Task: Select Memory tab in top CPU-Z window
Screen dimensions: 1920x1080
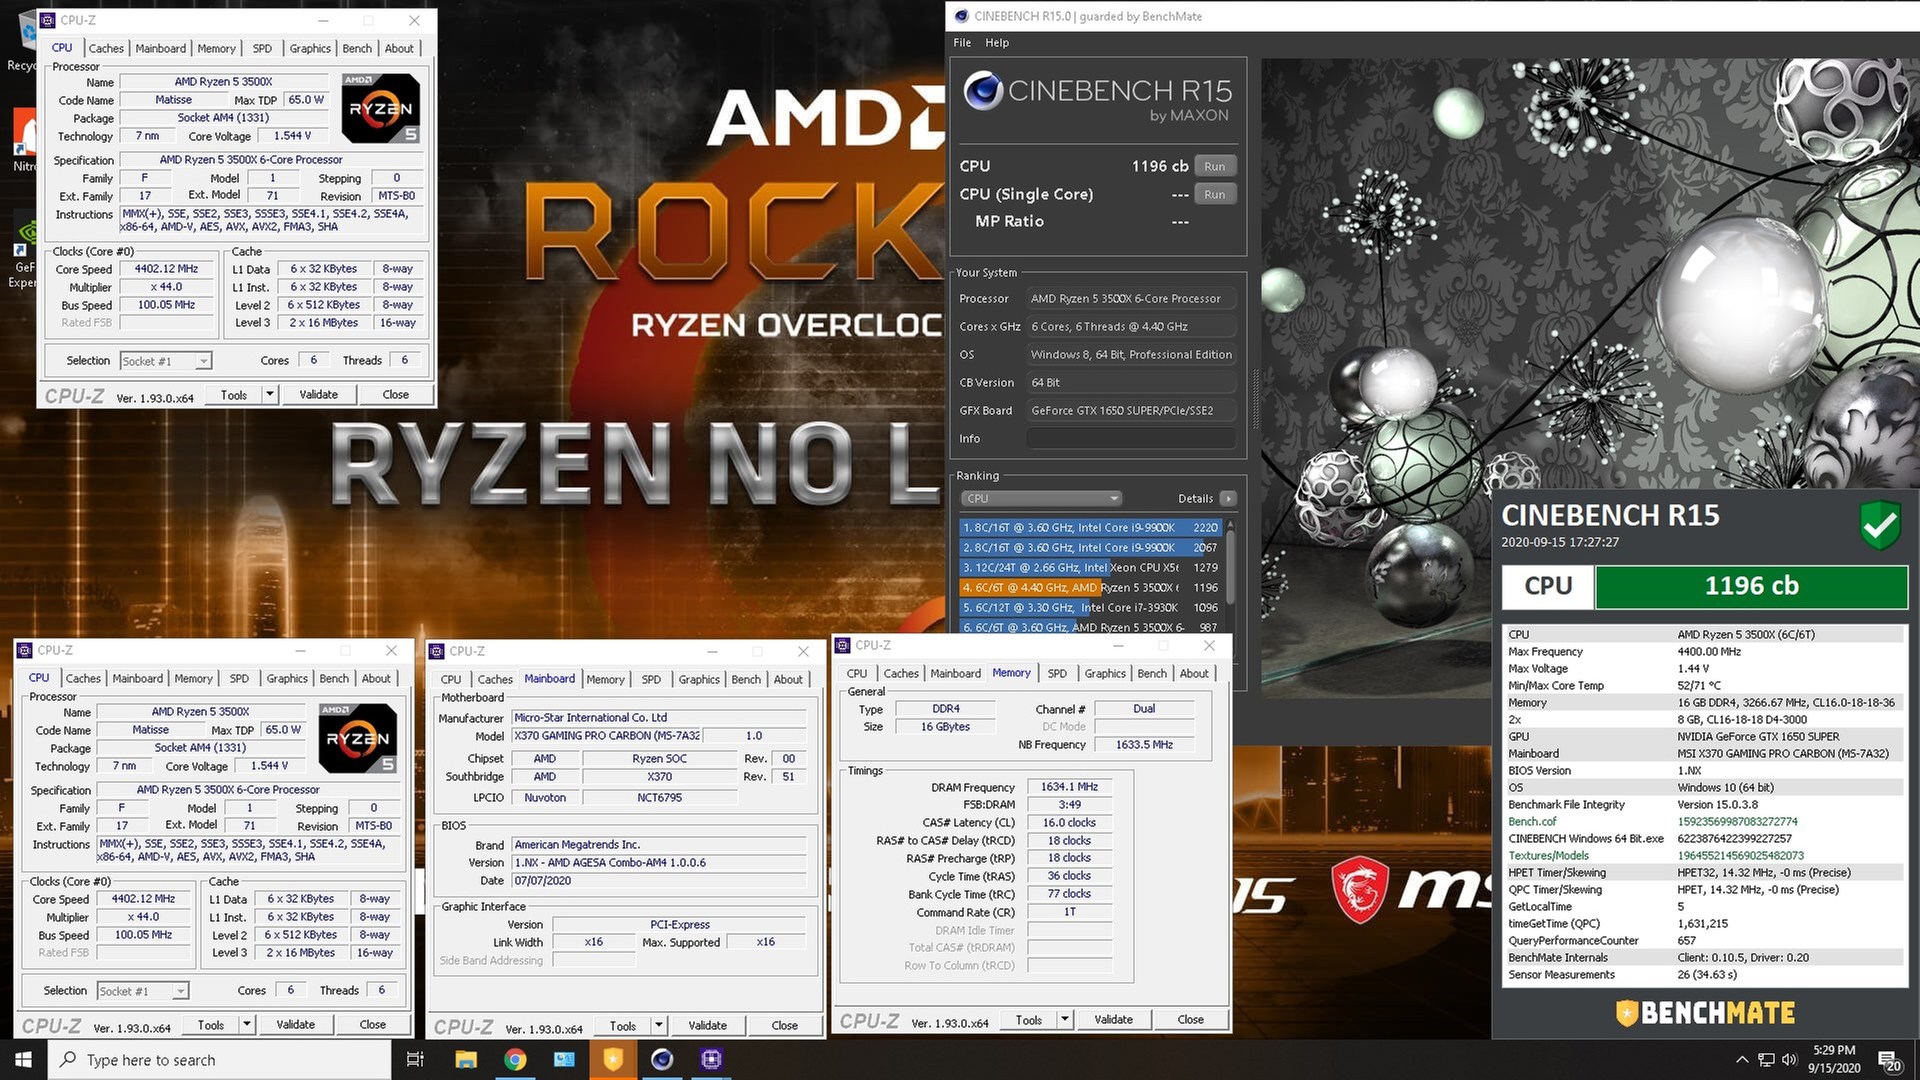Action: (x=216, y=48)
